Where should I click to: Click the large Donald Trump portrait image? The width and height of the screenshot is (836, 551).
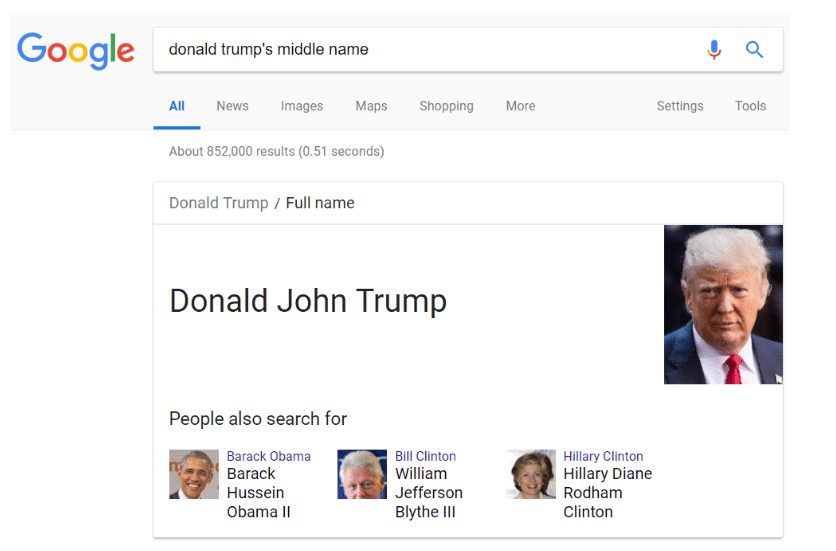723,305
